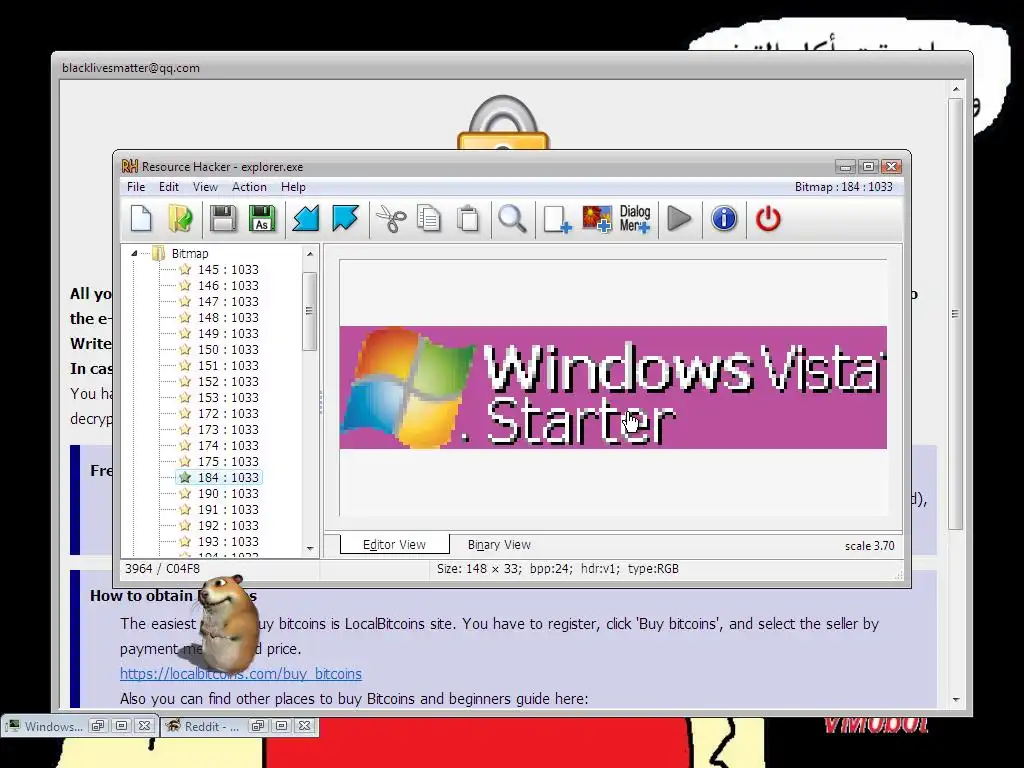1024x768 pixels.
Task: Open the File menu
Action: [136, 187]
